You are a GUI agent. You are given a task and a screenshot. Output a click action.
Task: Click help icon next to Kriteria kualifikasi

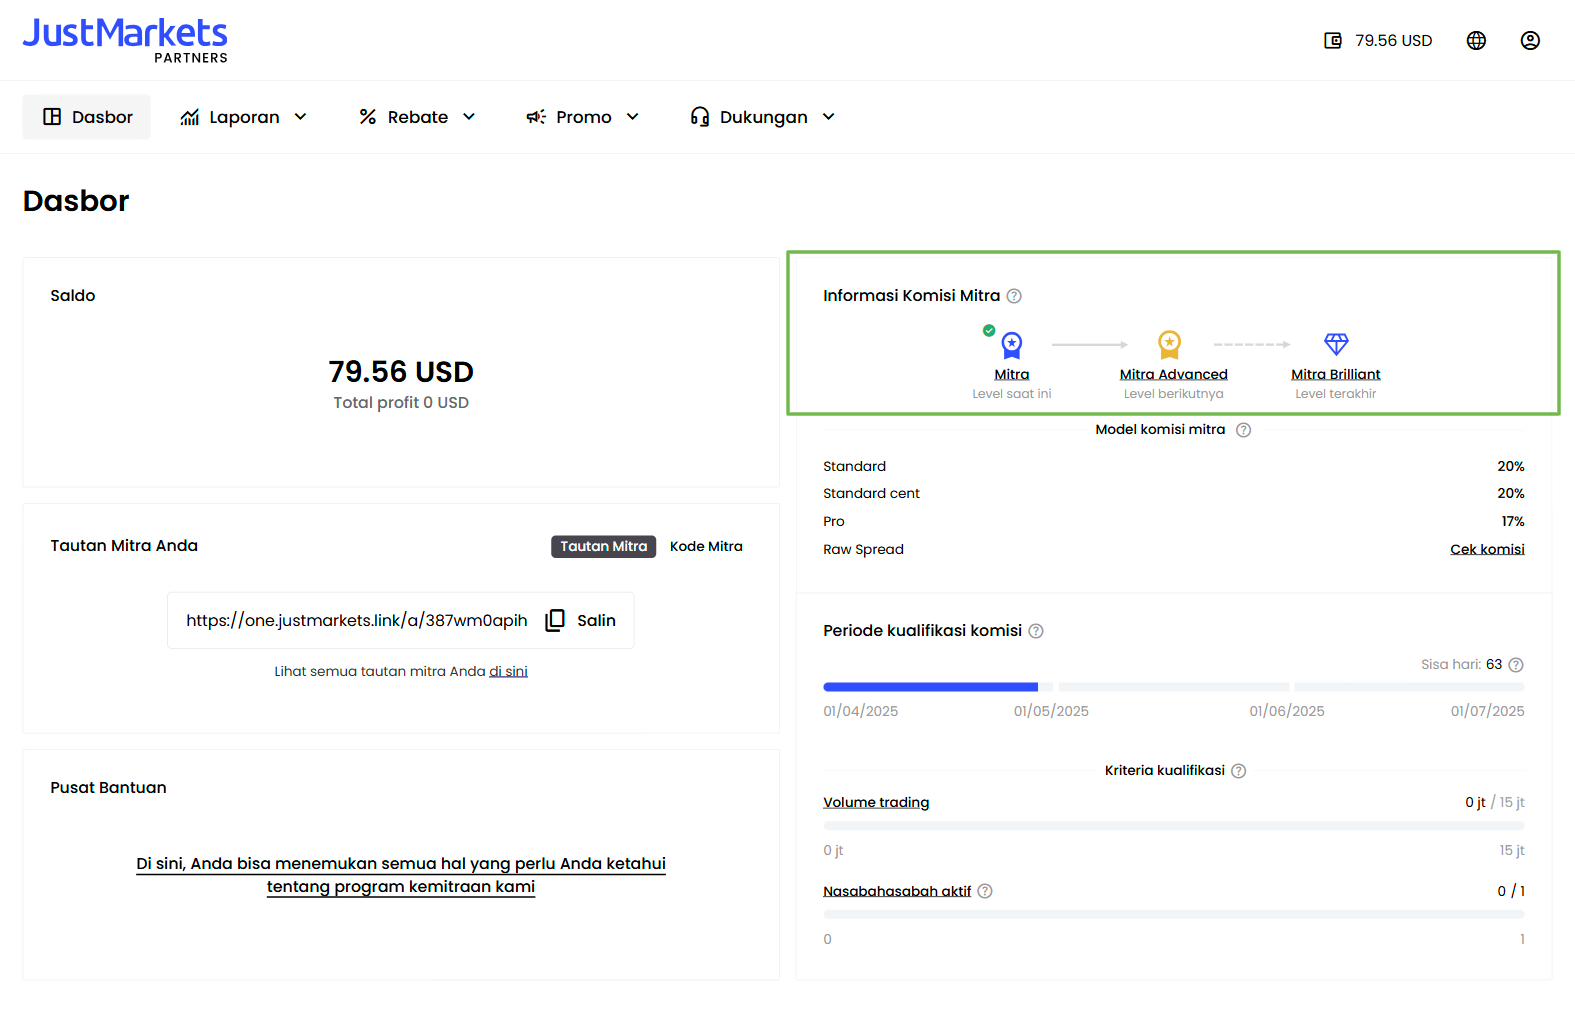pos(1239,771)
